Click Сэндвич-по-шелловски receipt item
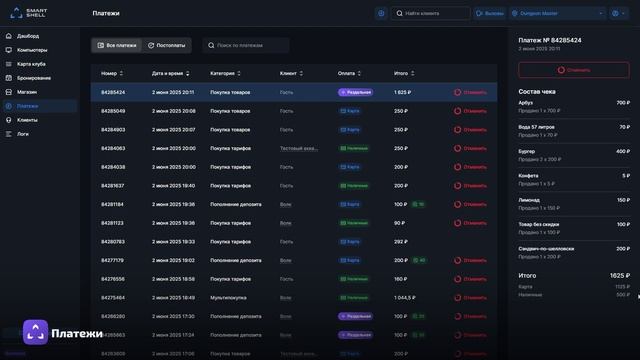The height and width of the screenshot is (360, 640). tap(574, 253)
